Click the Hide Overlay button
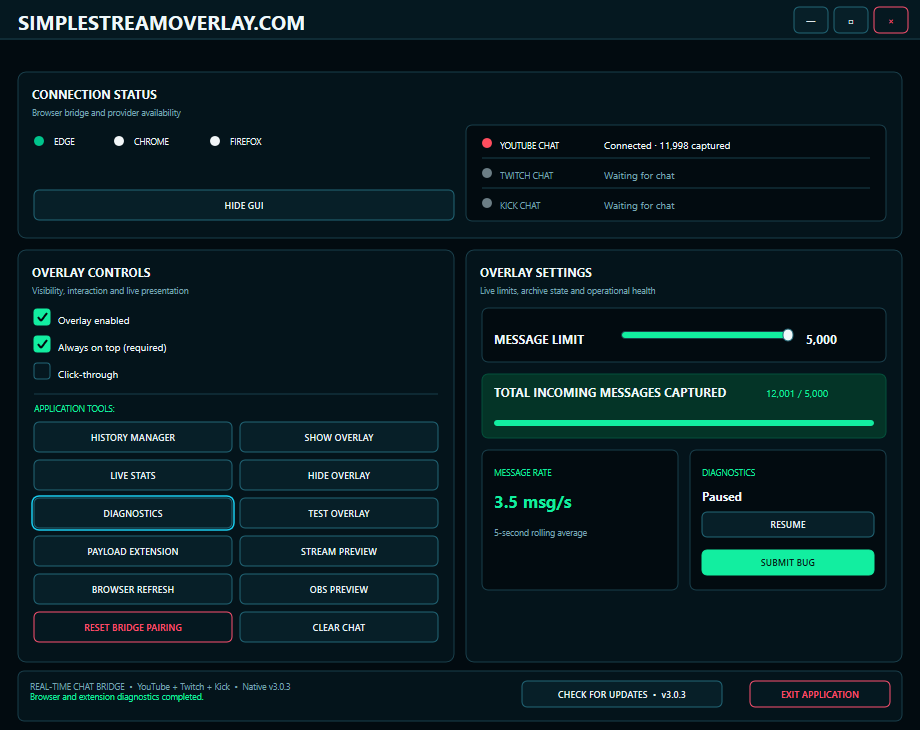Image resolution: width=920 pixels, height=730 pixels. 339,475
